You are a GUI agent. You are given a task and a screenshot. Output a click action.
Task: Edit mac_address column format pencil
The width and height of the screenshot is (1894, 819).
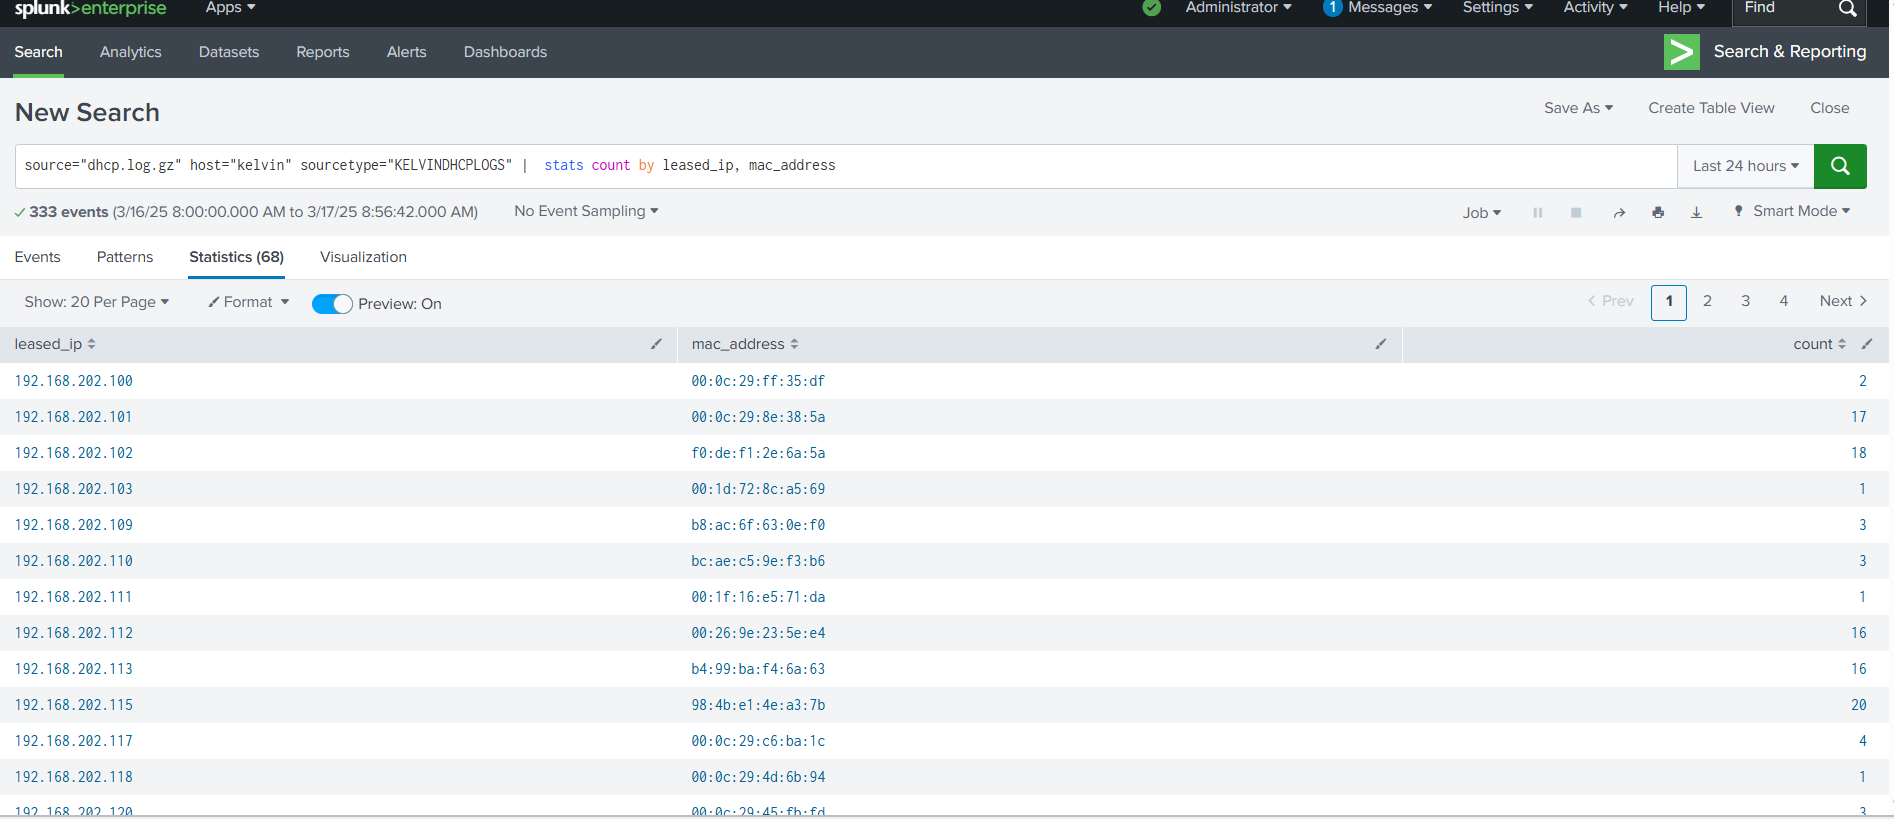click(1380, 344)
